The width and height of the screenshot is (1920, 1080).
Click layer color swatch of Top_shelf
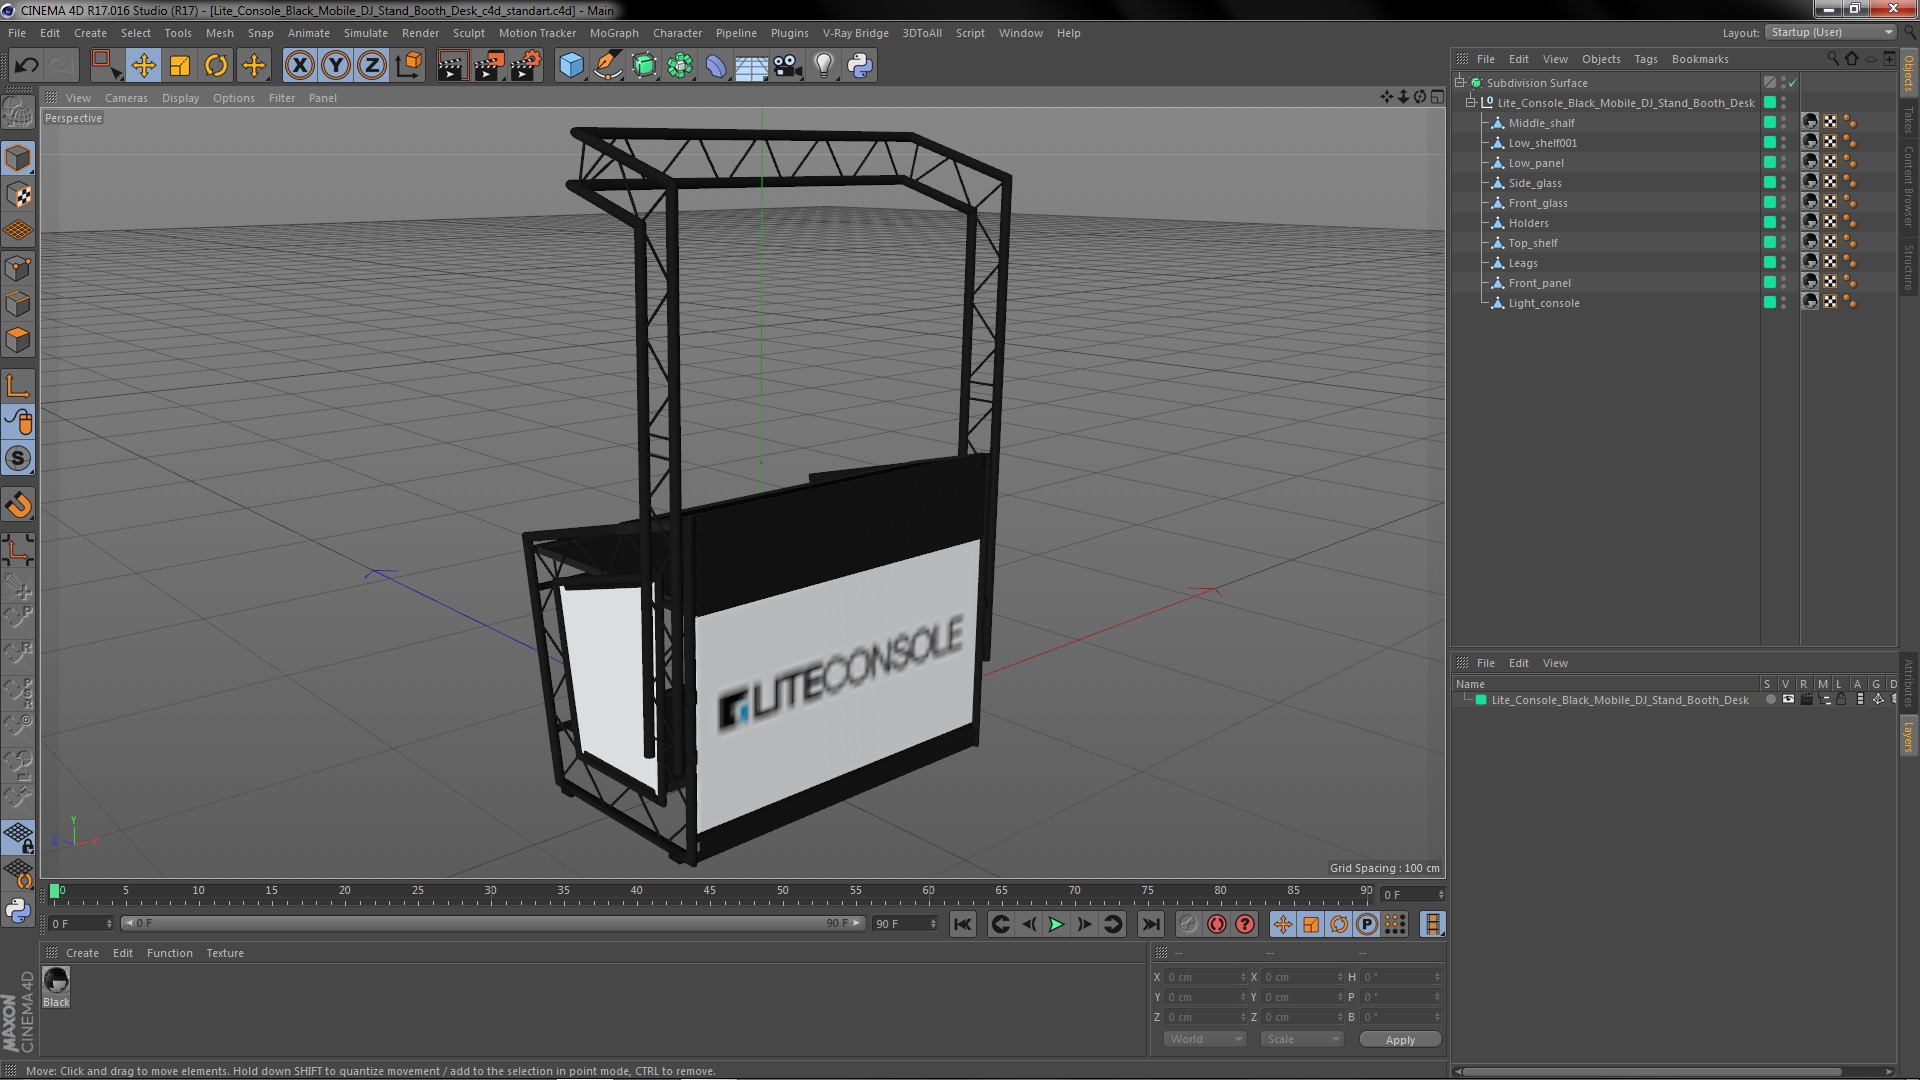pyautogui.click(x=1769, y=243)
